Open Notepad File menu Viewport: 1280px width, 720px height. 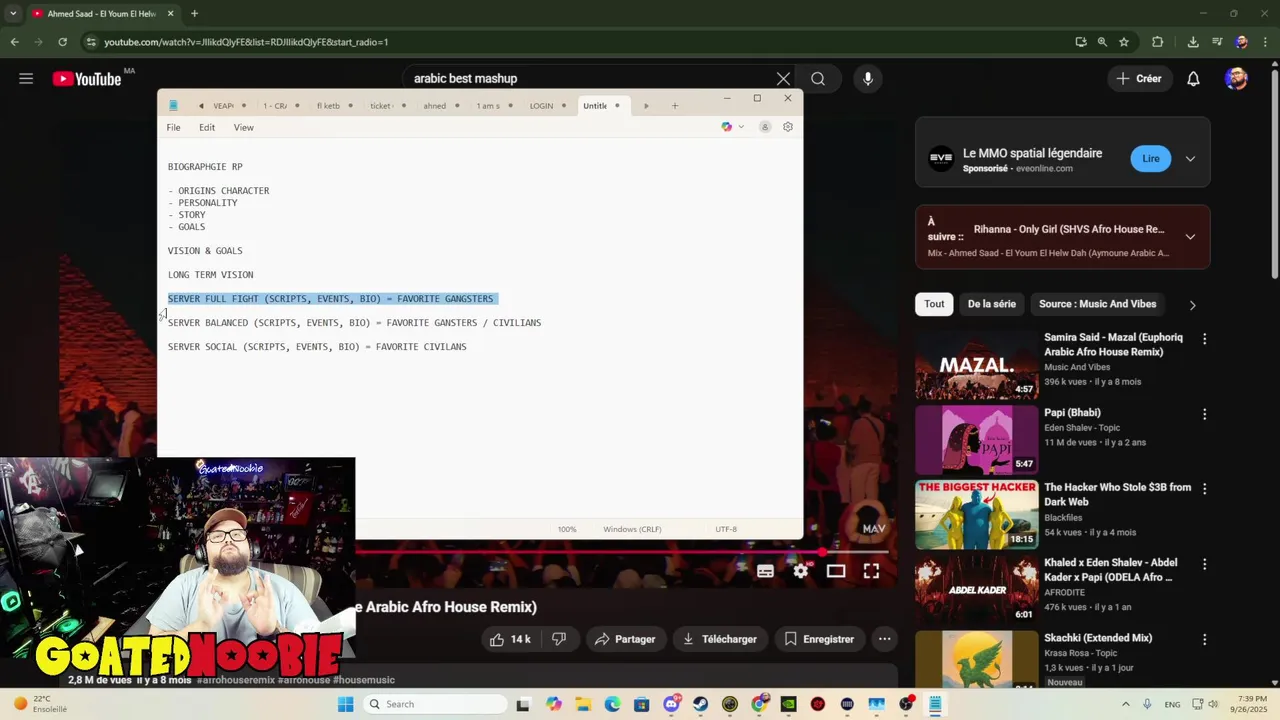[173, 127]
